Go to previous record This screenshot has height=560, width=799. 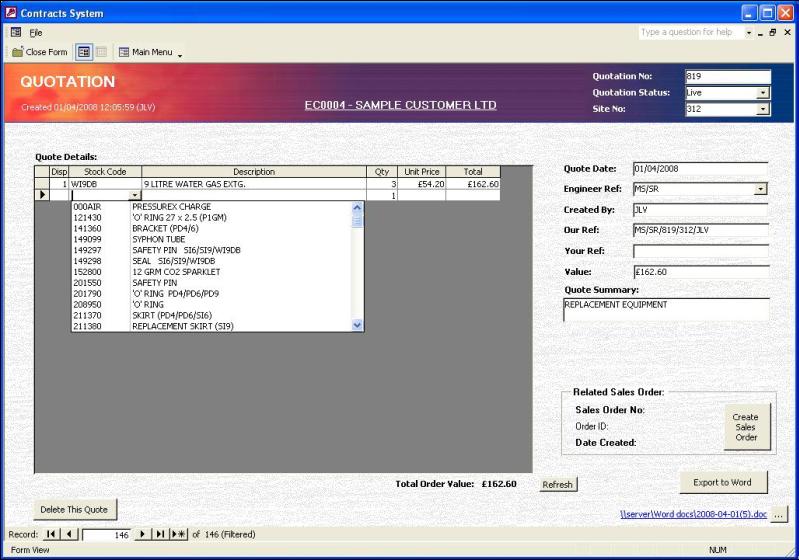tap(69, 535)
